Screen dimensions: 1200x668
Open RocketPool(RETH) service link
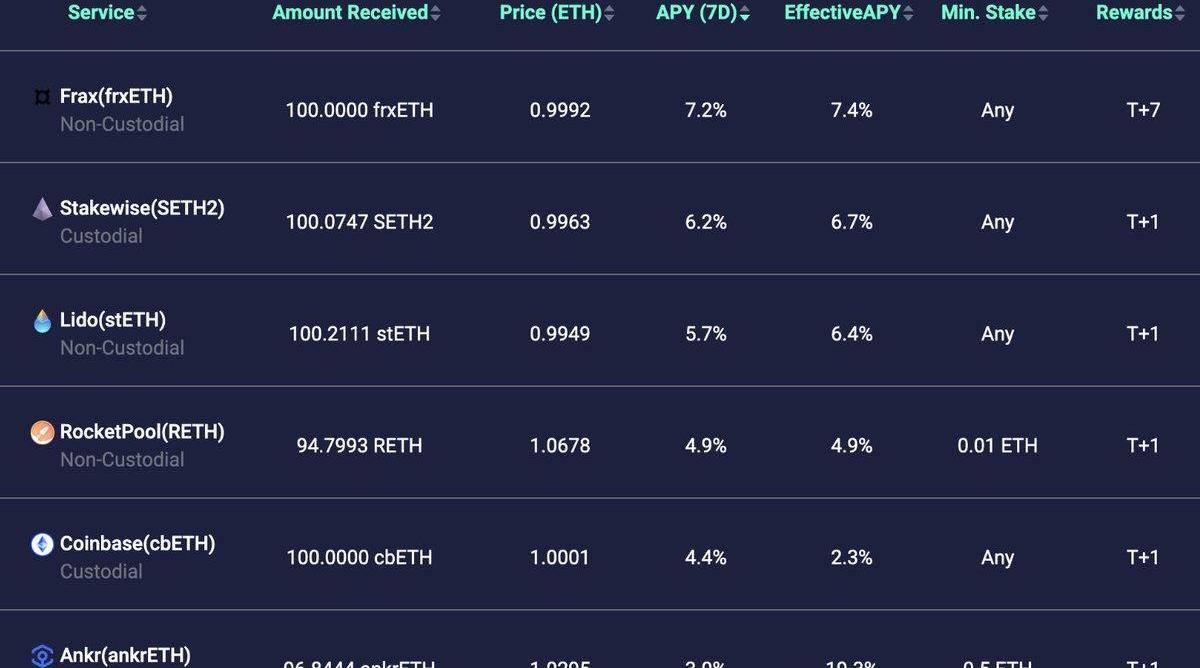[x=142, y=432]
